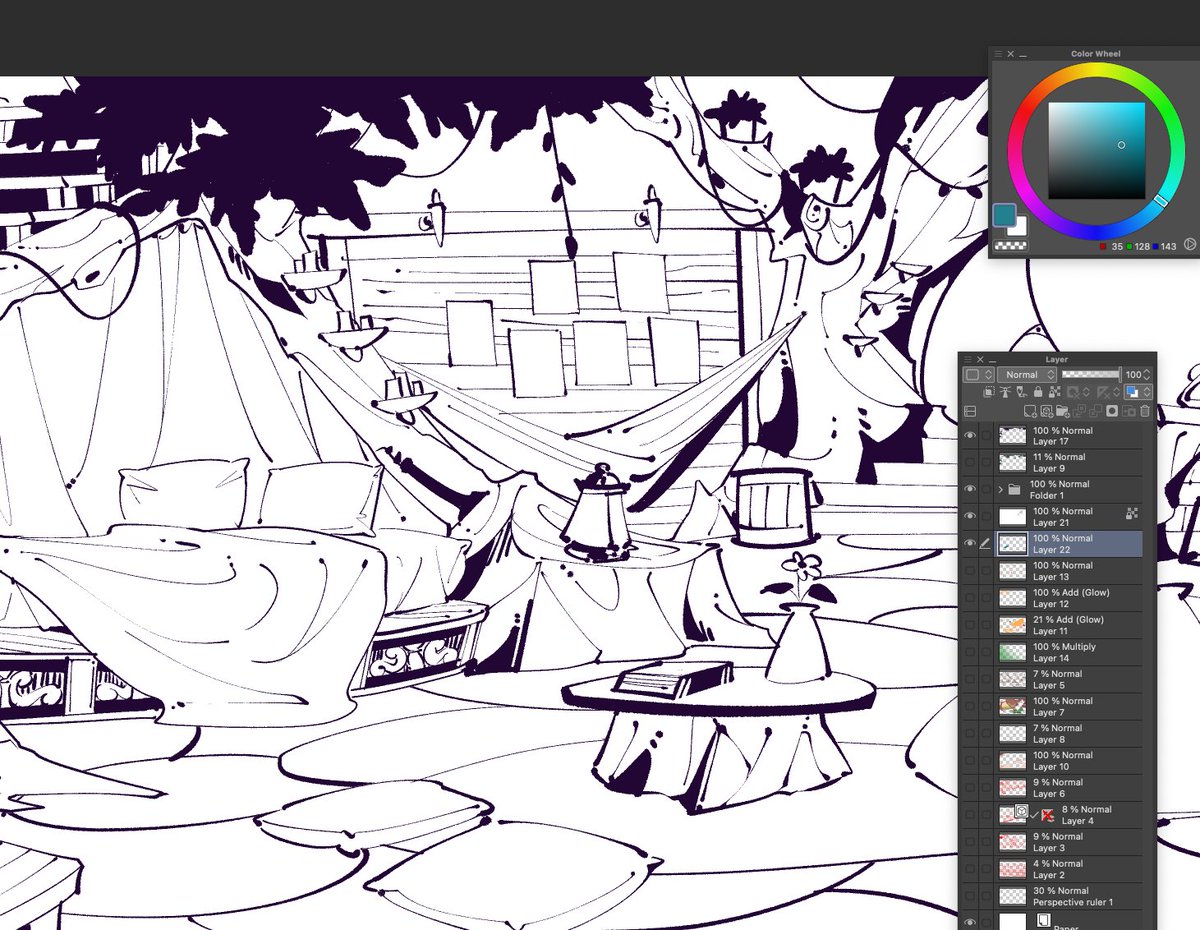The image size is (1200, 930).
Task: Click the Delete Layer trash icon
Action: [x=1145, y=411]
